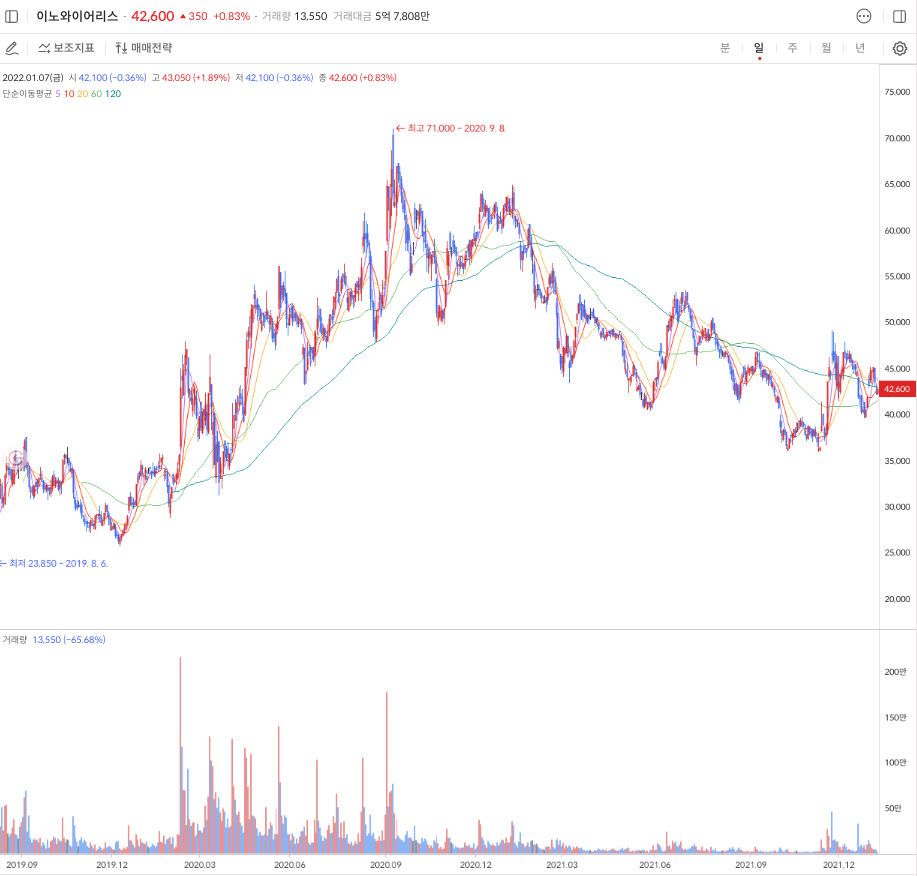Click the 고 43,050 high value
Image resolution: width=917 pixels, height=876 pixels.
pyautogui.click(x=191, y=78)
